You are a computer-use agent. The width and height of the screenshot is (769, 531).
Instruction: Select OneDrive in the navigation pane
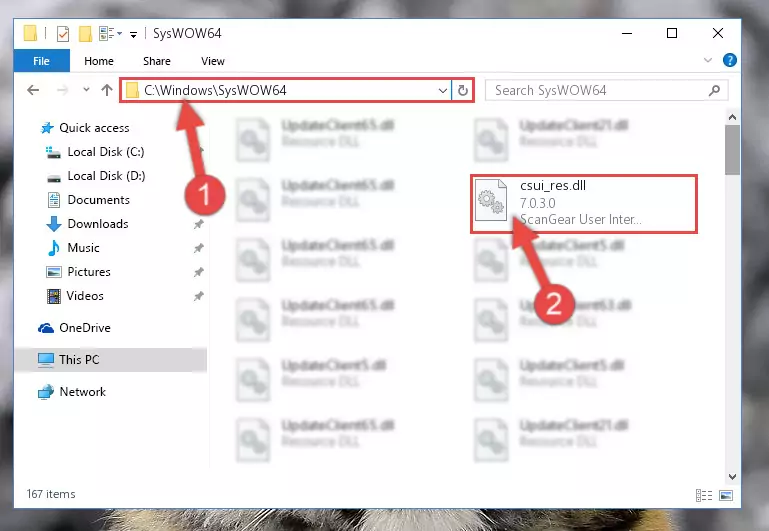[x=85, y=328]
